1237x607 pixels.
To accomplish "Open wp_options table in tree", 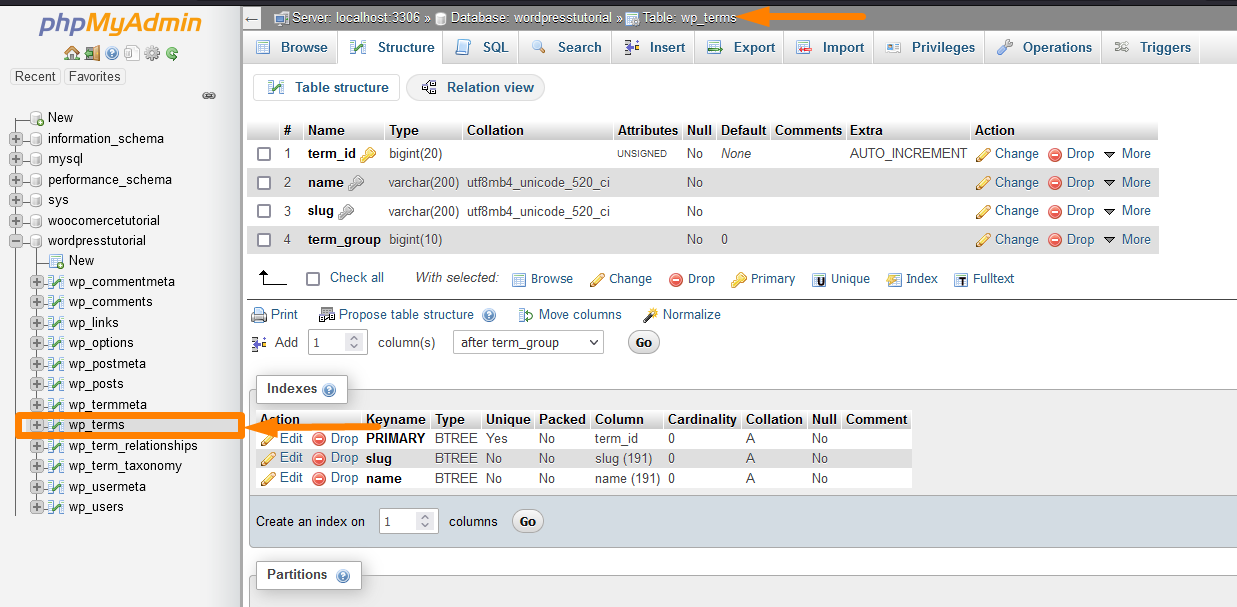I will (x=101, y=343).
